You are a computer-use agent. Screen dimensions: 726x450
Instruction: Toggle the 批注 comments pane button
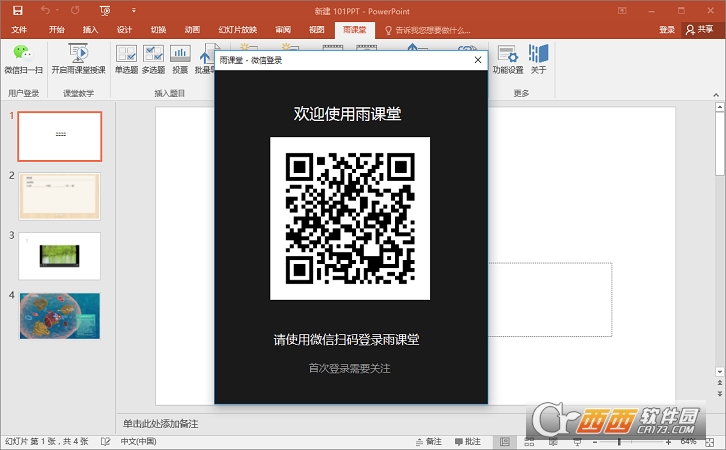pyautogui.click(x=468, y=441)
